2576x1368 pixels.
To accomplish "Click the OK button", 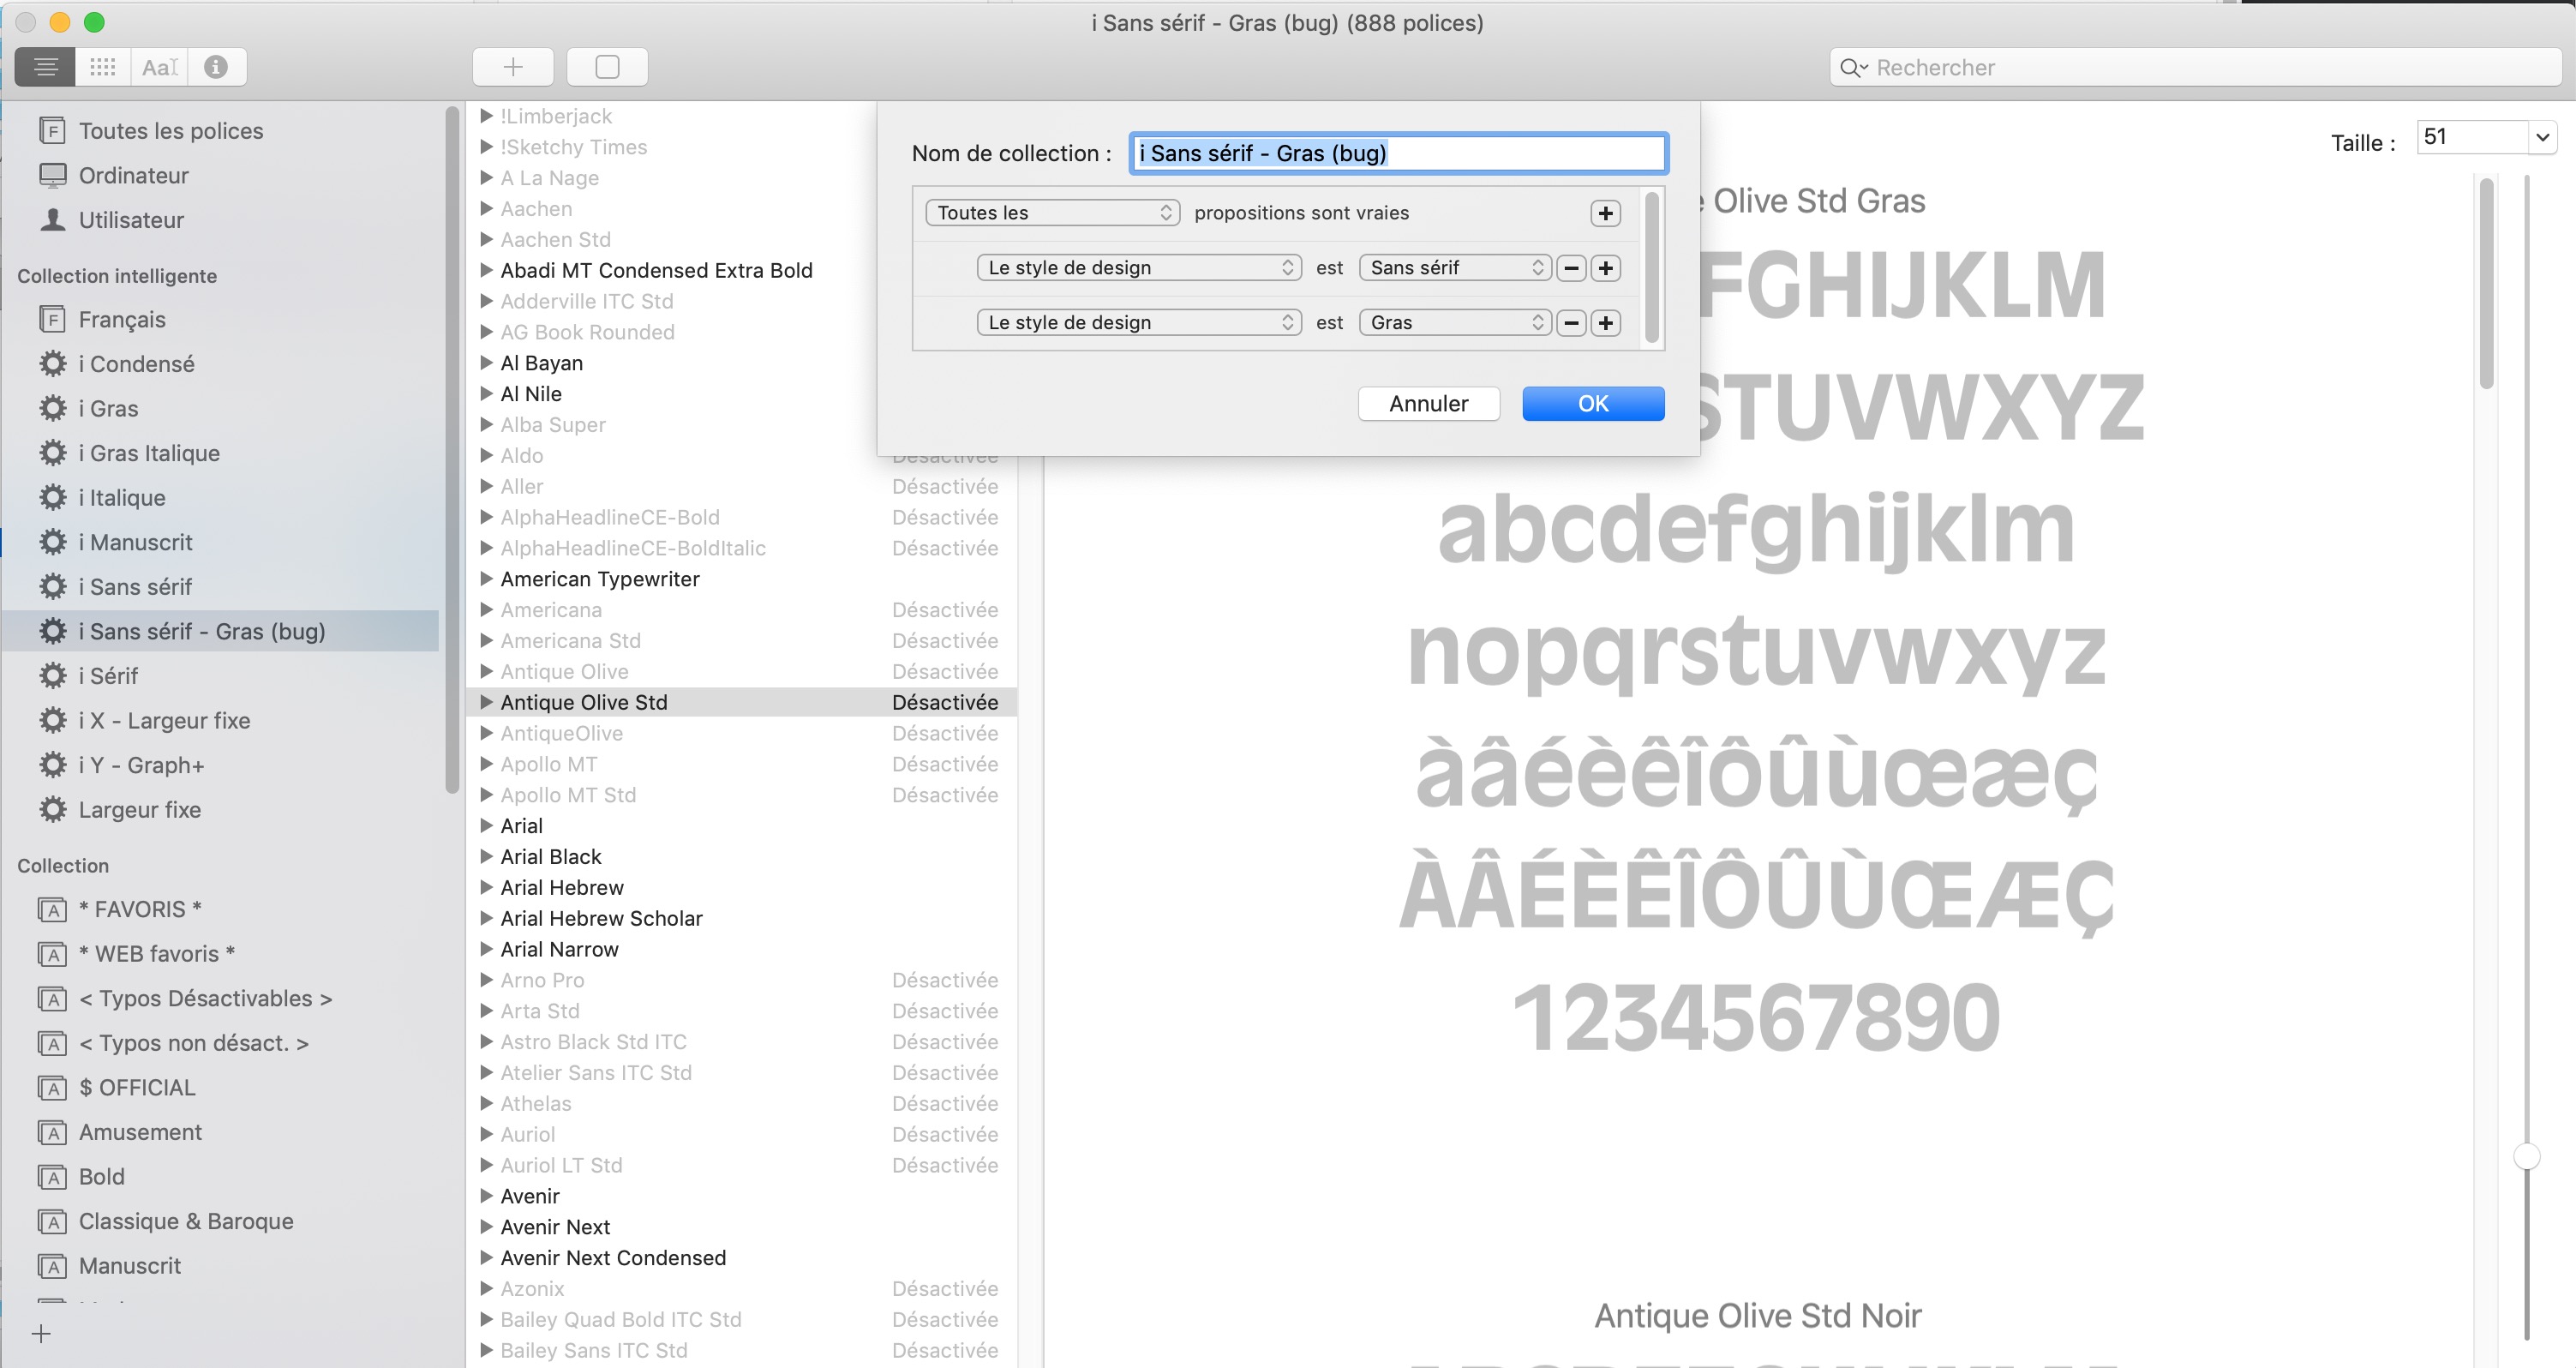I will click(x=1592, y=404).
